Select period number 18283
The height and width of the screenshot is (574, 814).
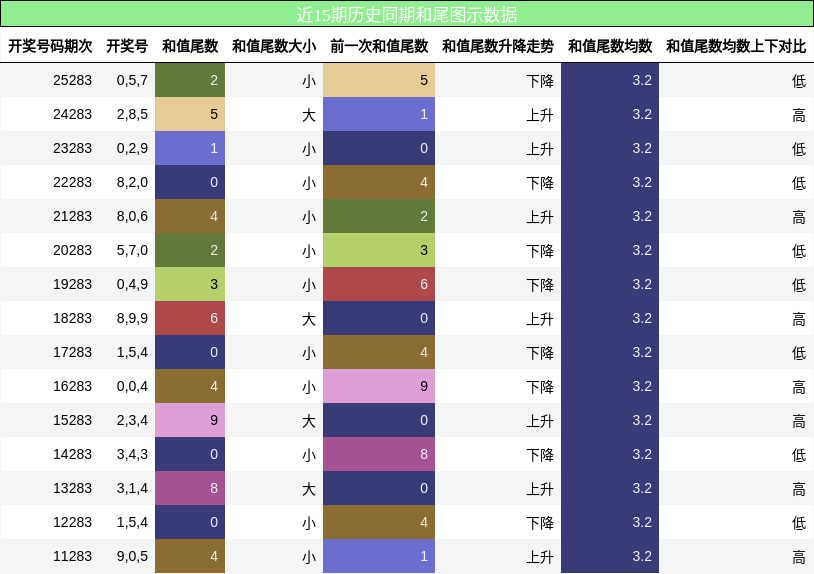pyautogui.click(x=72, y=318)
